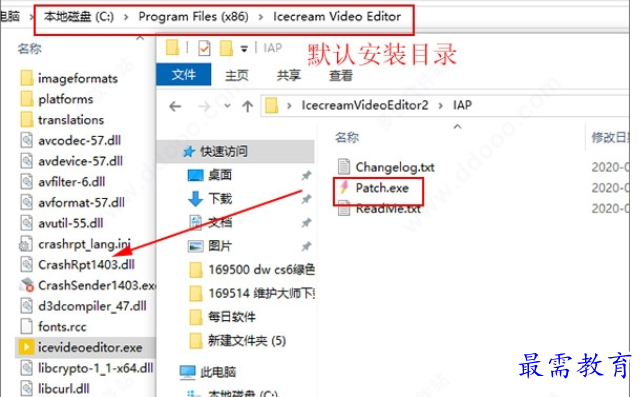640x397 pixels.
Task: Go up one folder level
Action: [247, 106]
